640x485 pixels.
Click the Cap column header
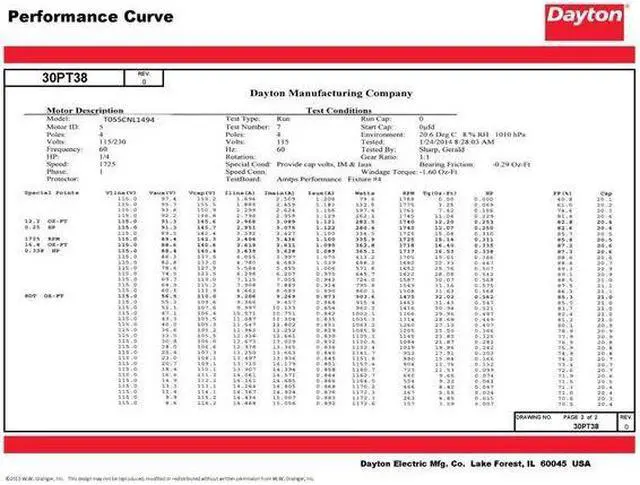606,191
